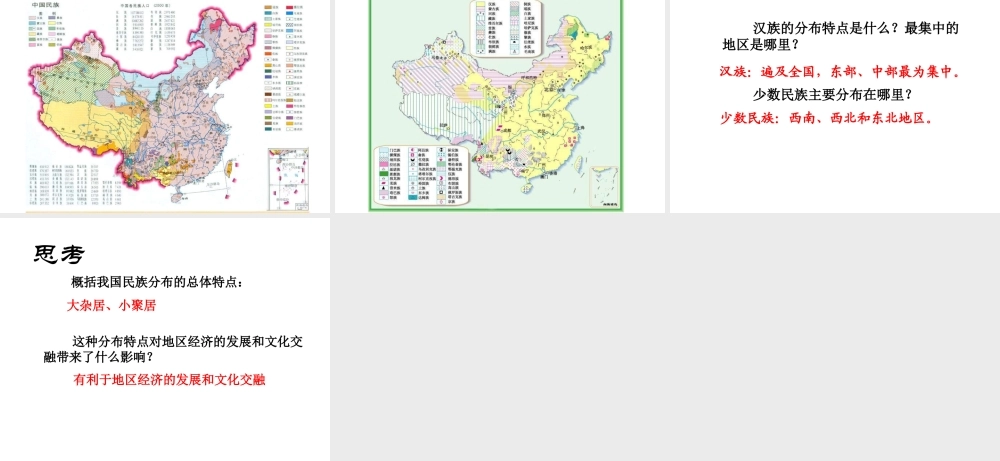
Task: Click the bottom-left legend of green-bordered map
Action: coord(421,174)
